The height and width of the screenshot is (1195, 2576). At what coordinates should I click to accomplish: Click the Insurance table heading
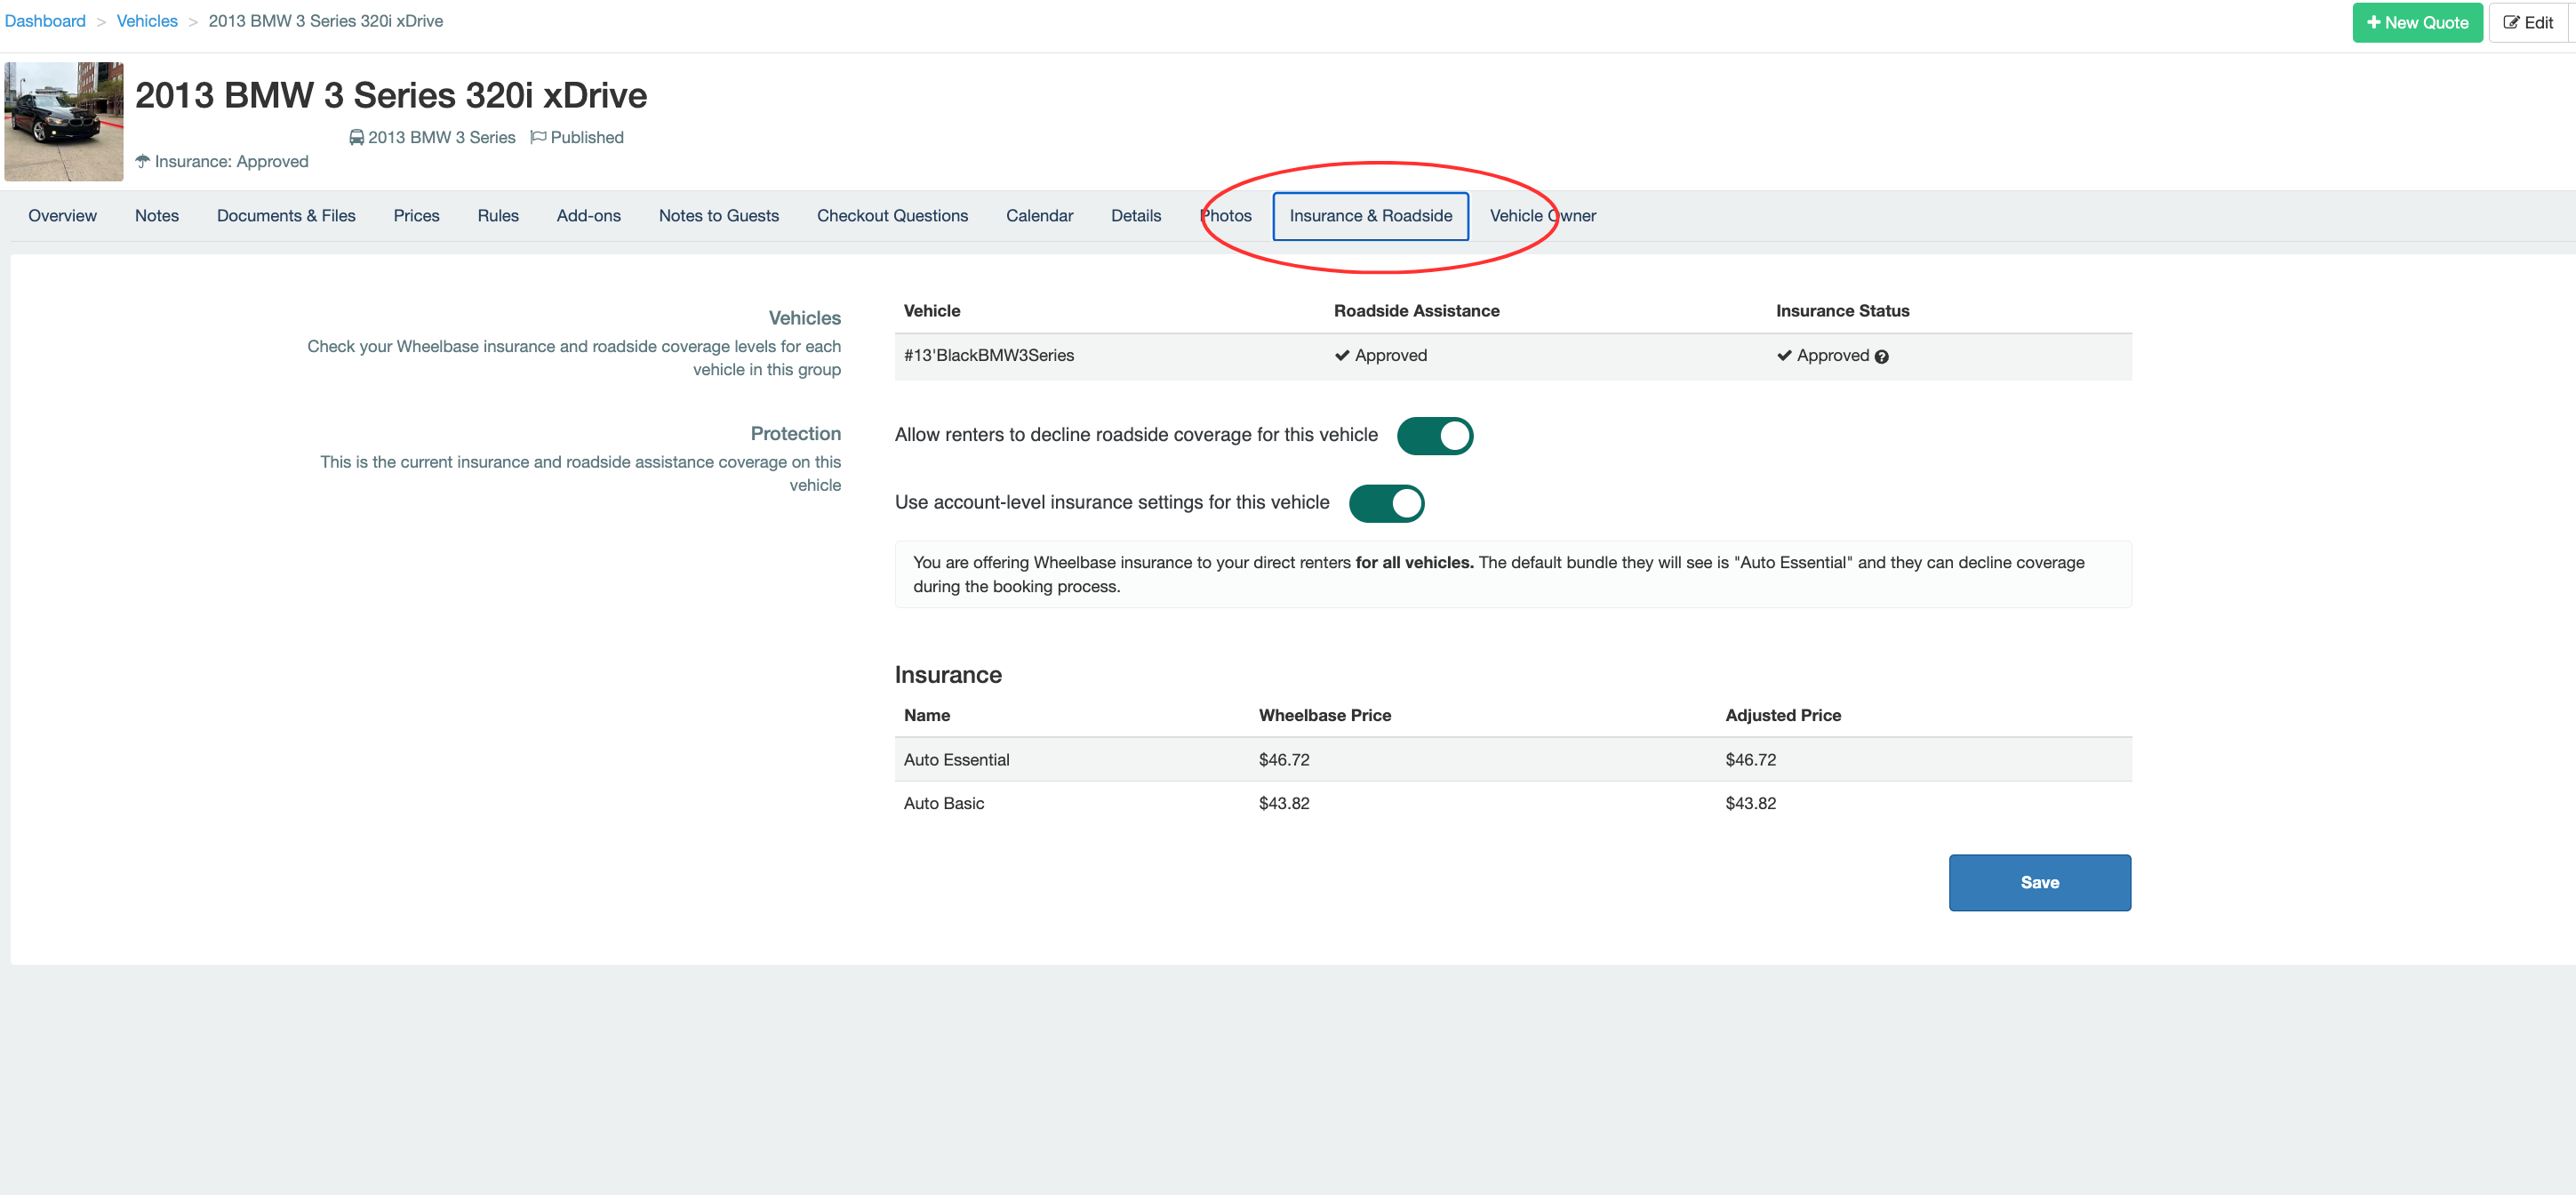(948, 675)
